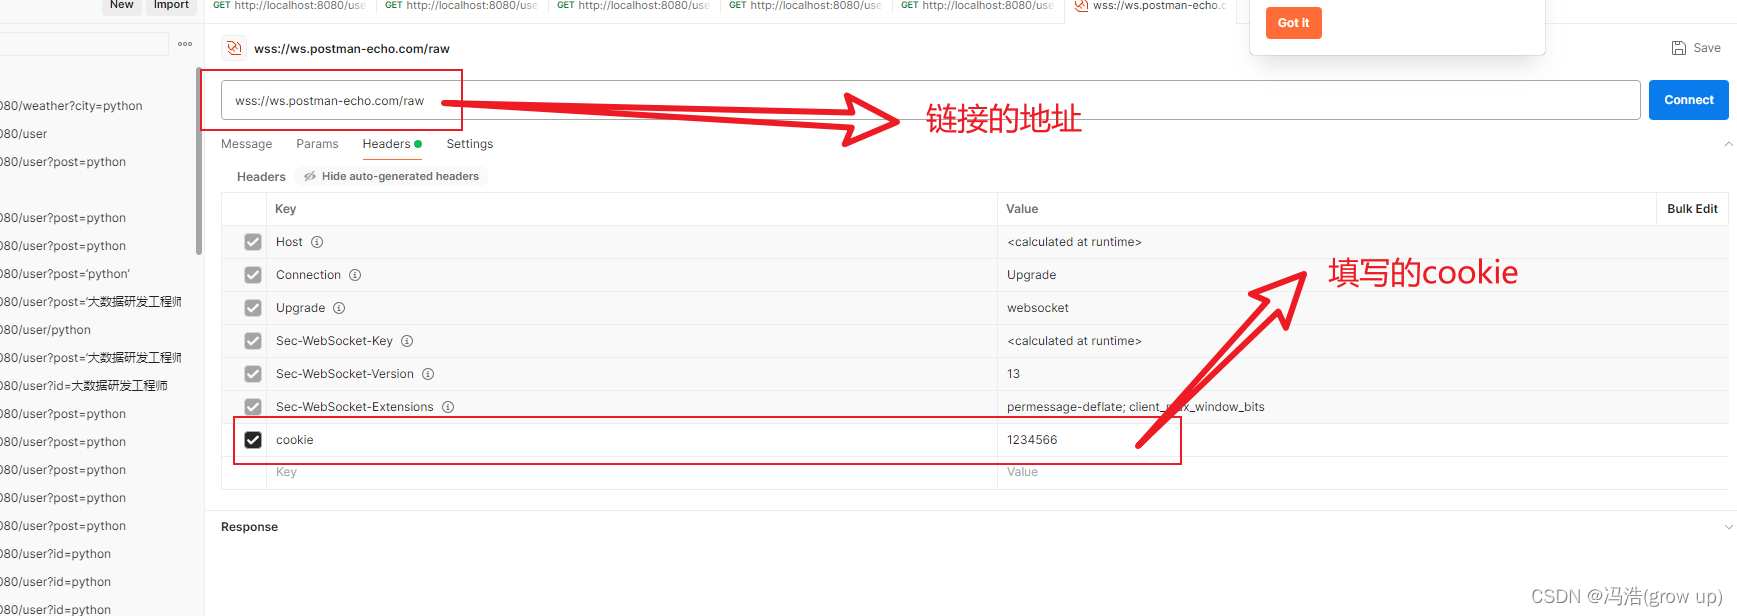Uncheck the cookie header checkbox
Viewport: 1737px width, 616px height.
(x=253, y=440)
